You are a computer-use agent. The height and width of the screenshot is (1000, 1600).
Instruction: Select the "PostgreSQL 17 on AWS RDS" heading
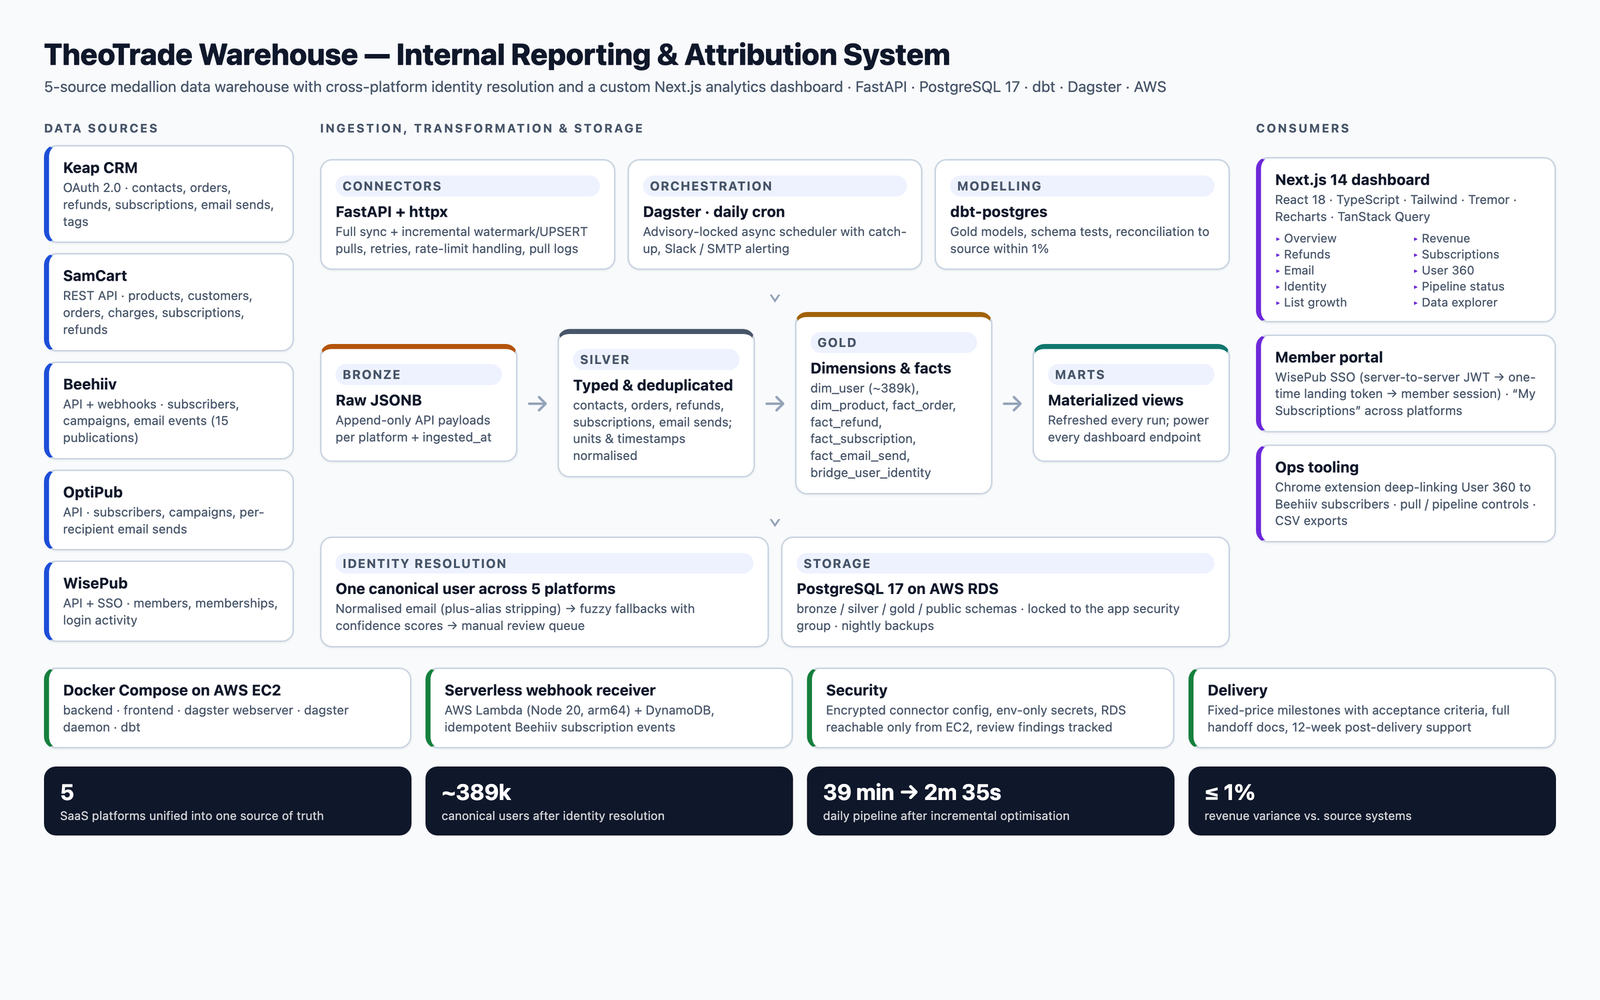click(x=898, y=589)
